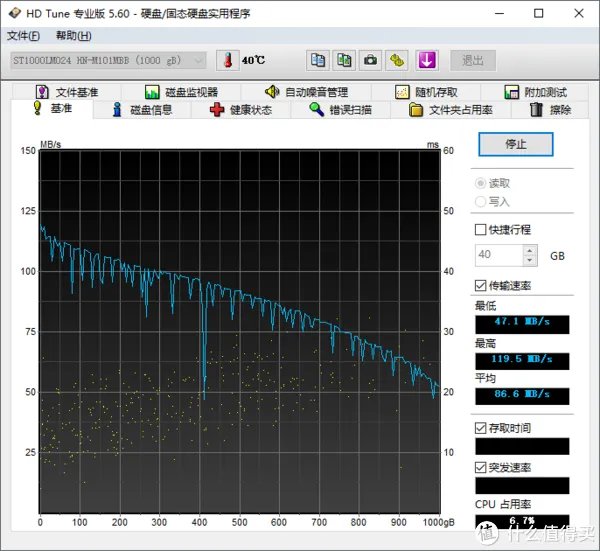Viewport: 600px width, 551px height.
Task: Toggle the 传输速率 checkbox
Action: 481,285
